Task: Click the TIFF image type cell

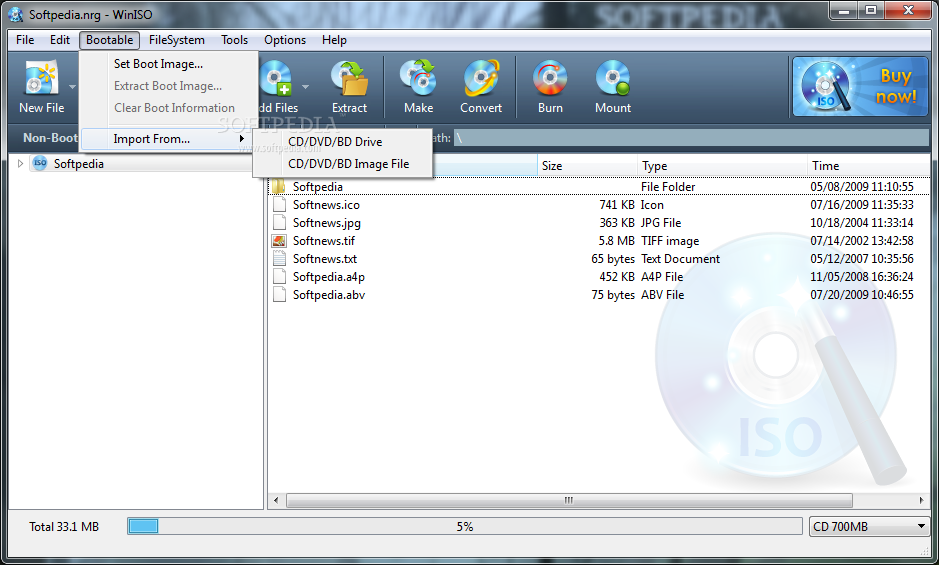Action: 670,241
